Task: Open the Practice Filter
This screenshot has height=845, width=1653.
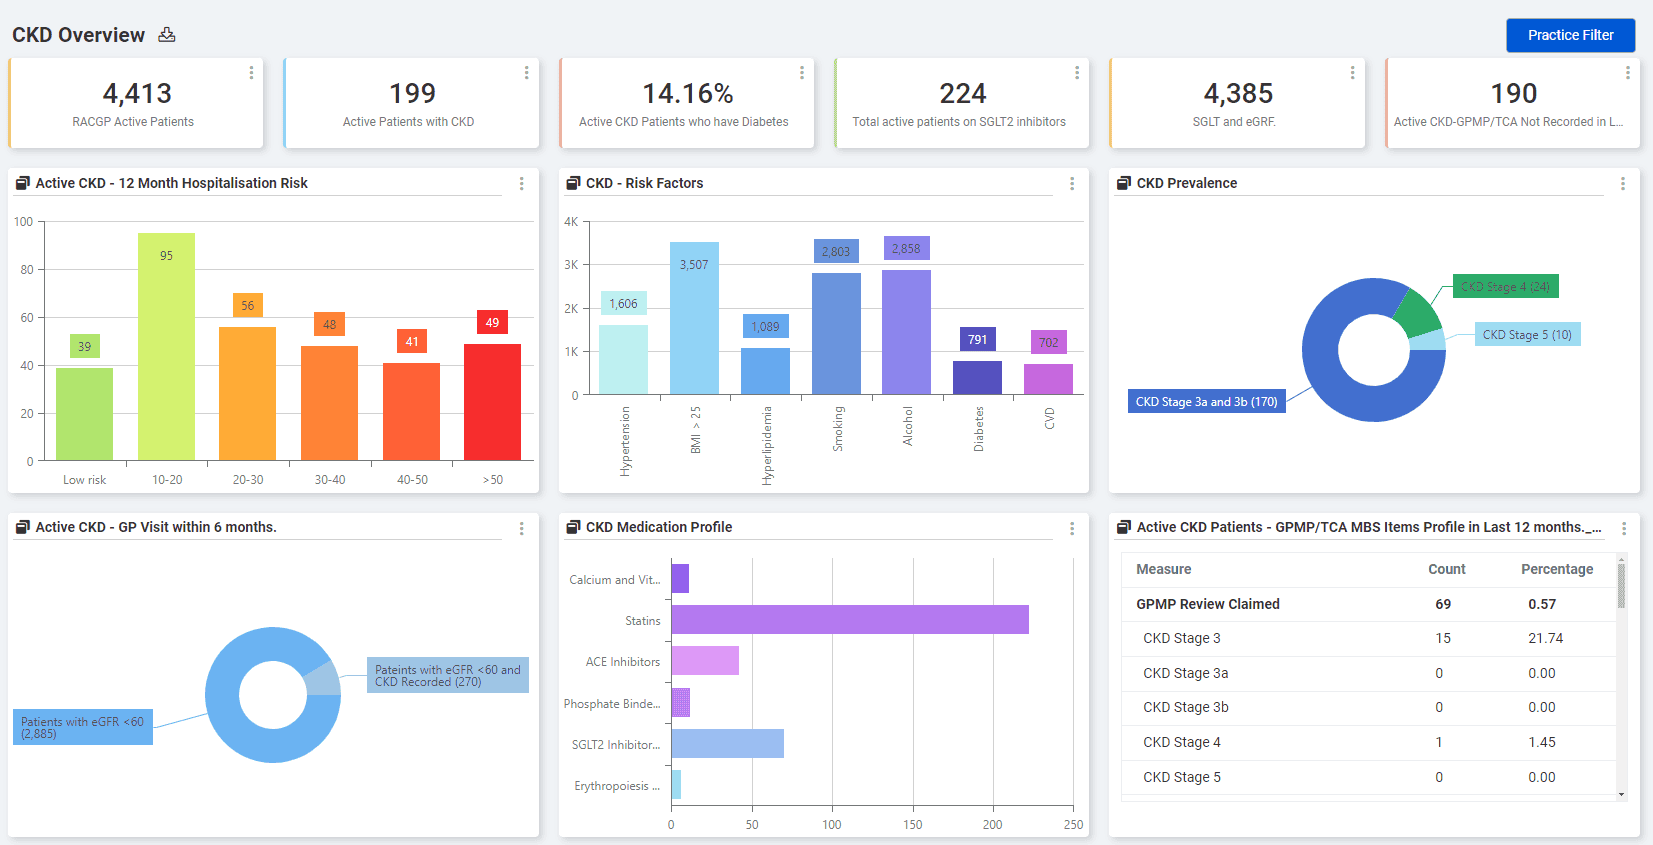Action: pyautogui.click(x=1570, y=35)
